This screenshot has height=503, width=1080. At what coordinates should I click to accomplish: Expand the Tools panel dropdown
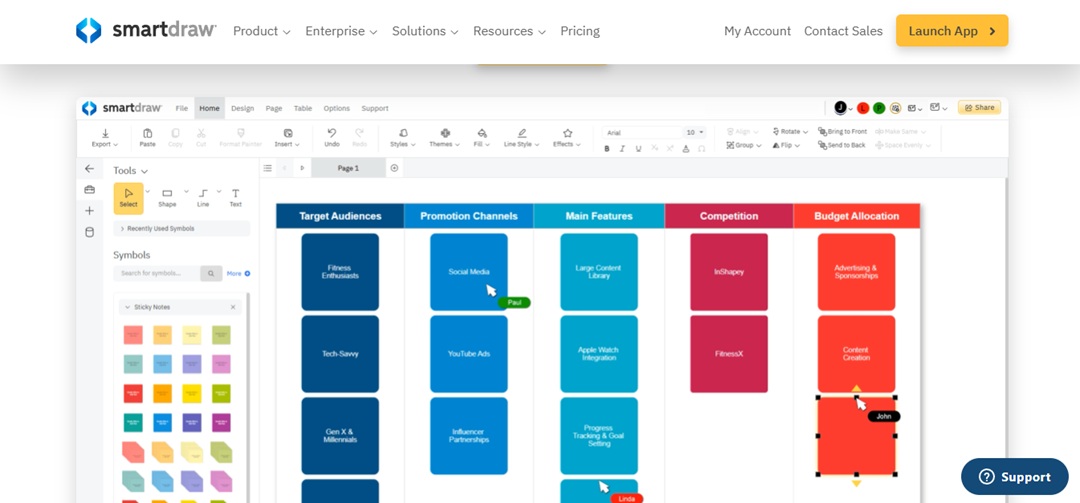[131, 170]
